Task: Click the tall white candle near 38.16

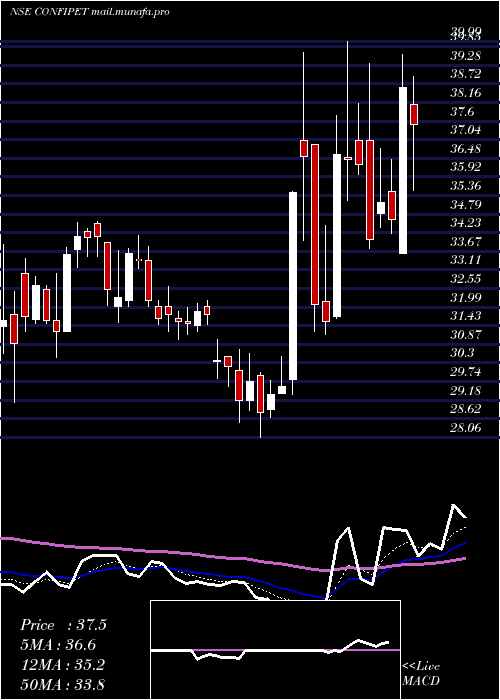Action: click(x=403, y=171)
